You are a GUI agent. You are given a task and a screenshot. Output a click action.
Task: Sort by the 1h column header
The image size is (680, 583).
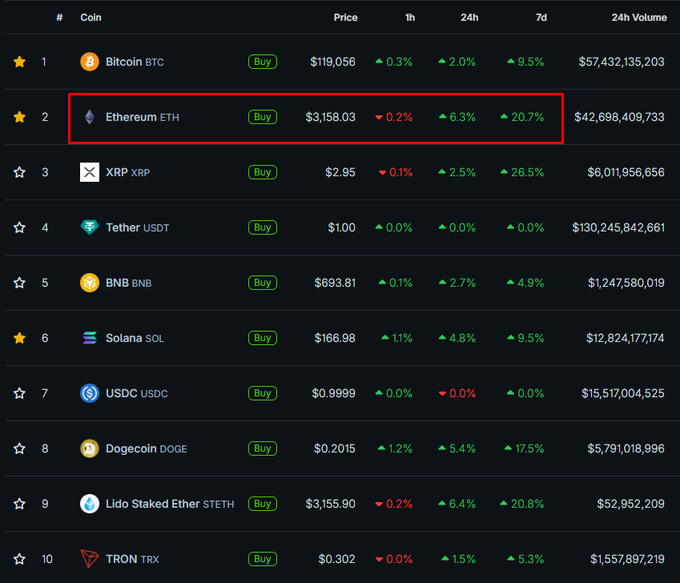point(410,17)
